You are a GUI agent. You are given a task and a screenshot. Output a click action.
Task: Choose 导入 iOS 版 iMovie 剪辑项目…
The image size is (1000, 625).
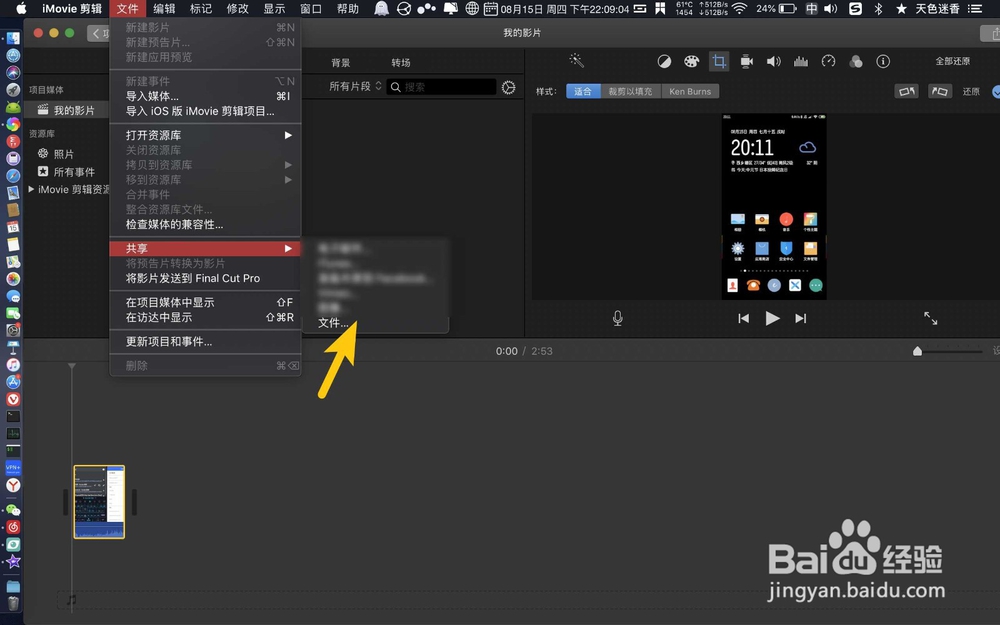coord(205,111)
